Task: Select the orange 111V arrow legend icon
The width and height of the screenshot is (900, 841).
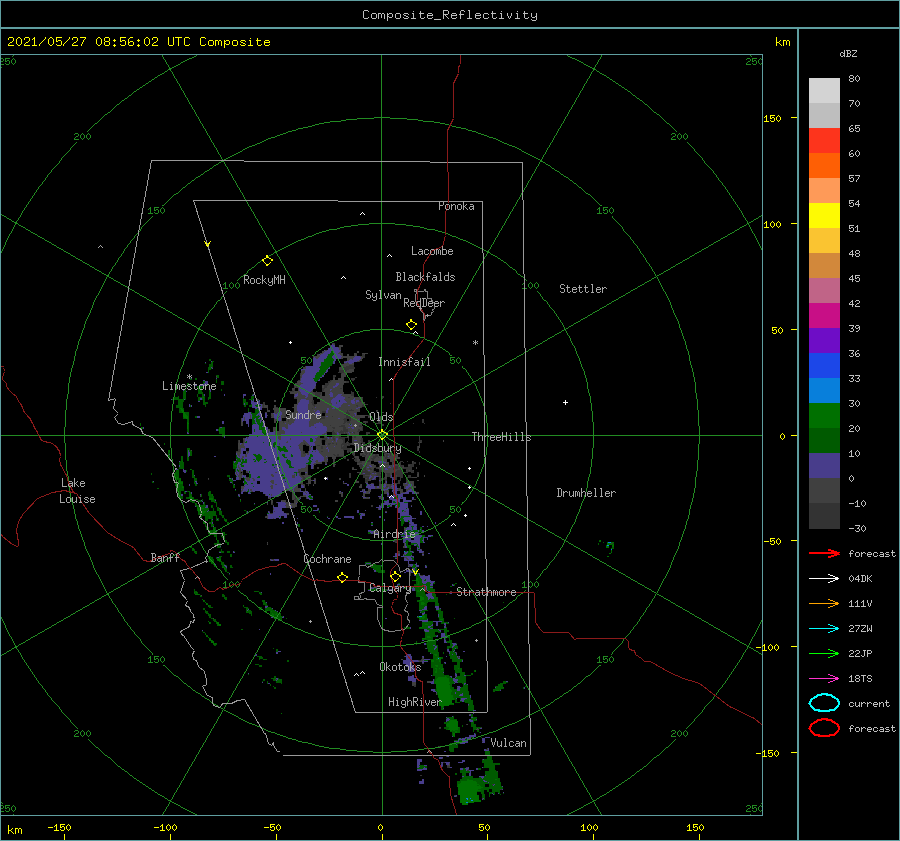Action: (x=824, y=603)
